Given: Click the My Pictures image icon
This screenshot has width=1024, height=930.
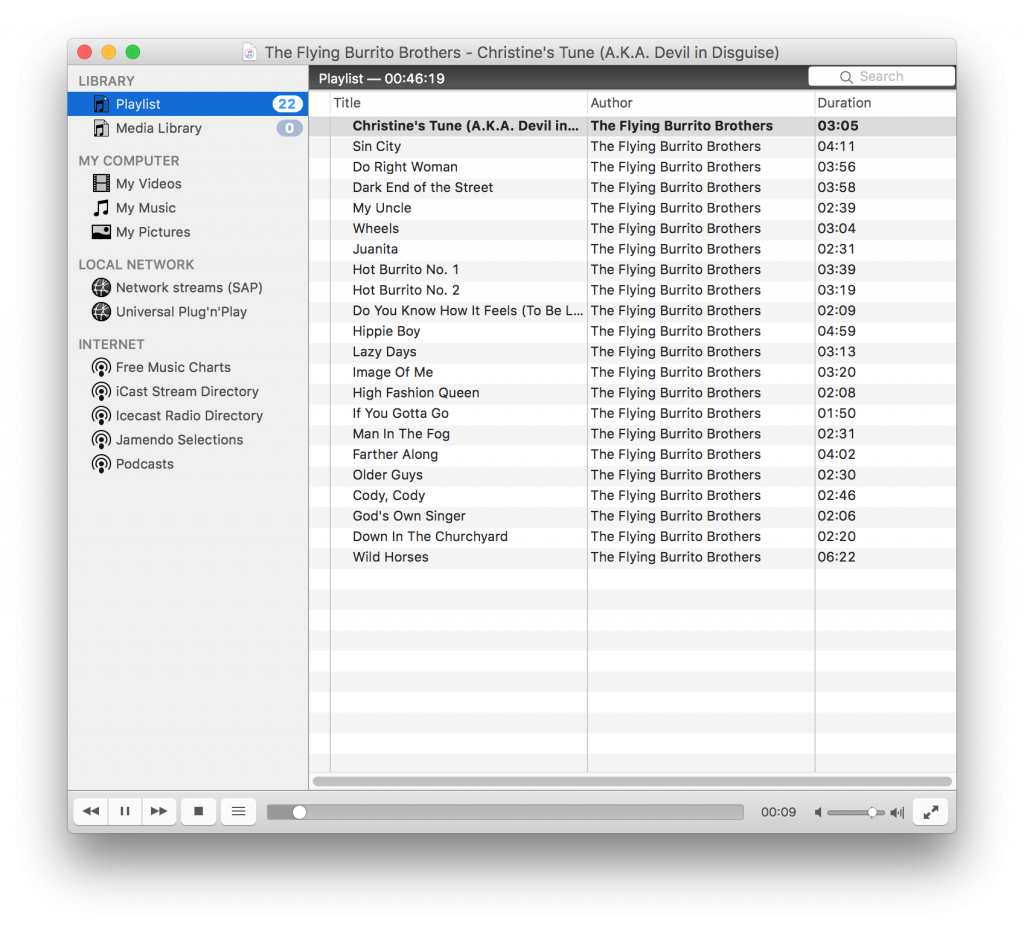Looking at the screenshot, I should 101,232.
